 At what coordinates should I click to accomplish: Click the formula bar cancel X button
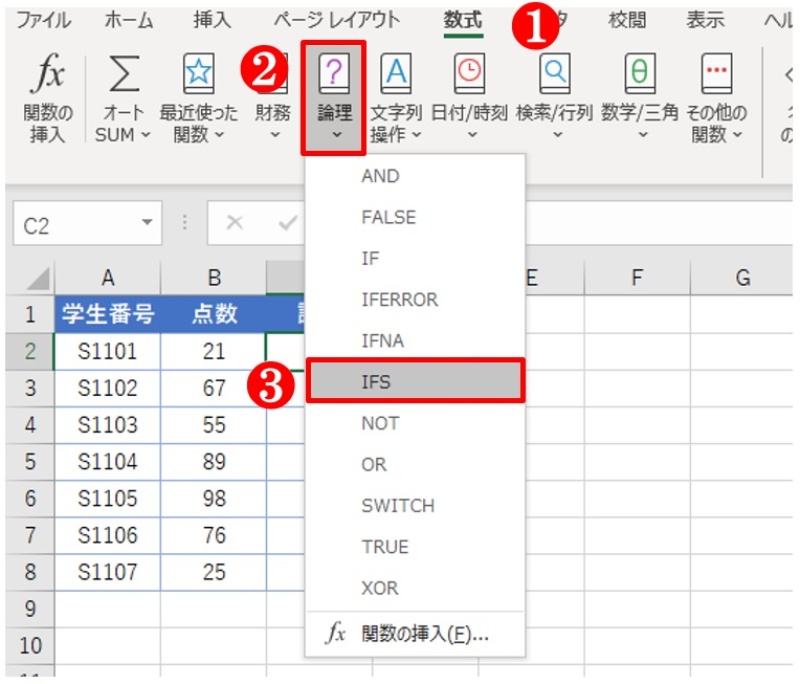click(x=235, y=223)
